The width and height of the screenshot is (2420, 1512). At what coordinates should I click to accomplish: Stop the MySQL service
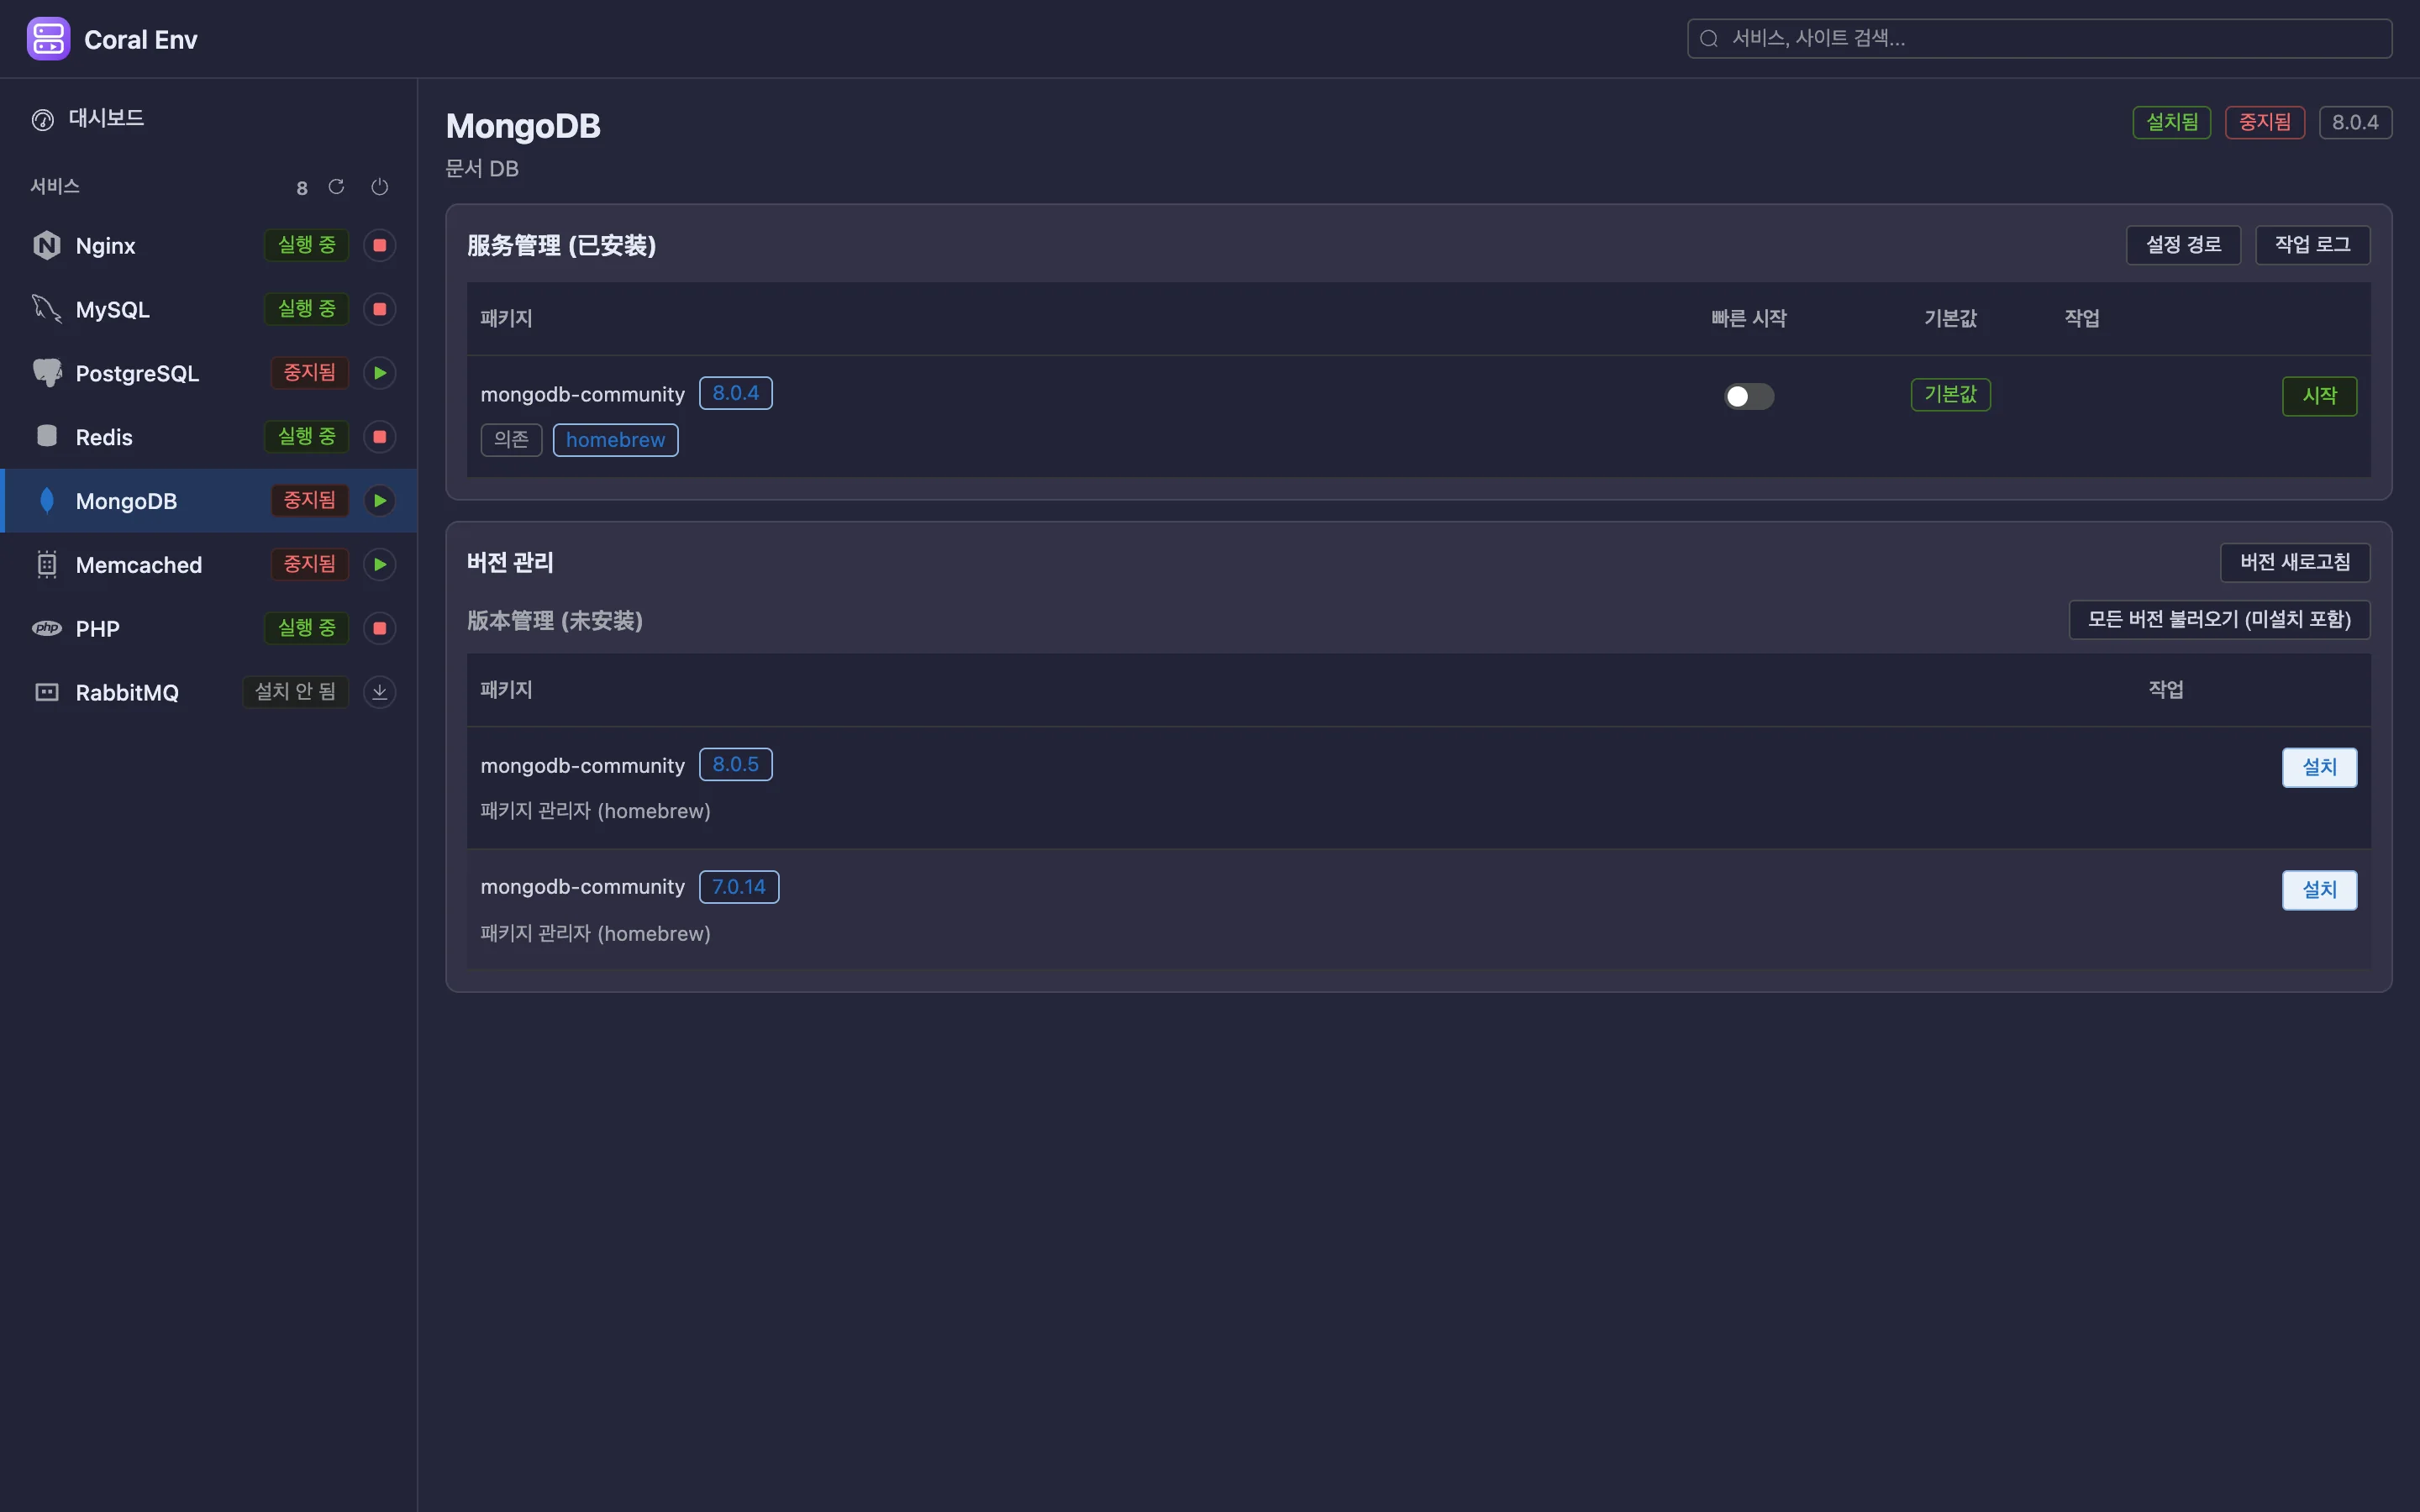pos(379,309)
